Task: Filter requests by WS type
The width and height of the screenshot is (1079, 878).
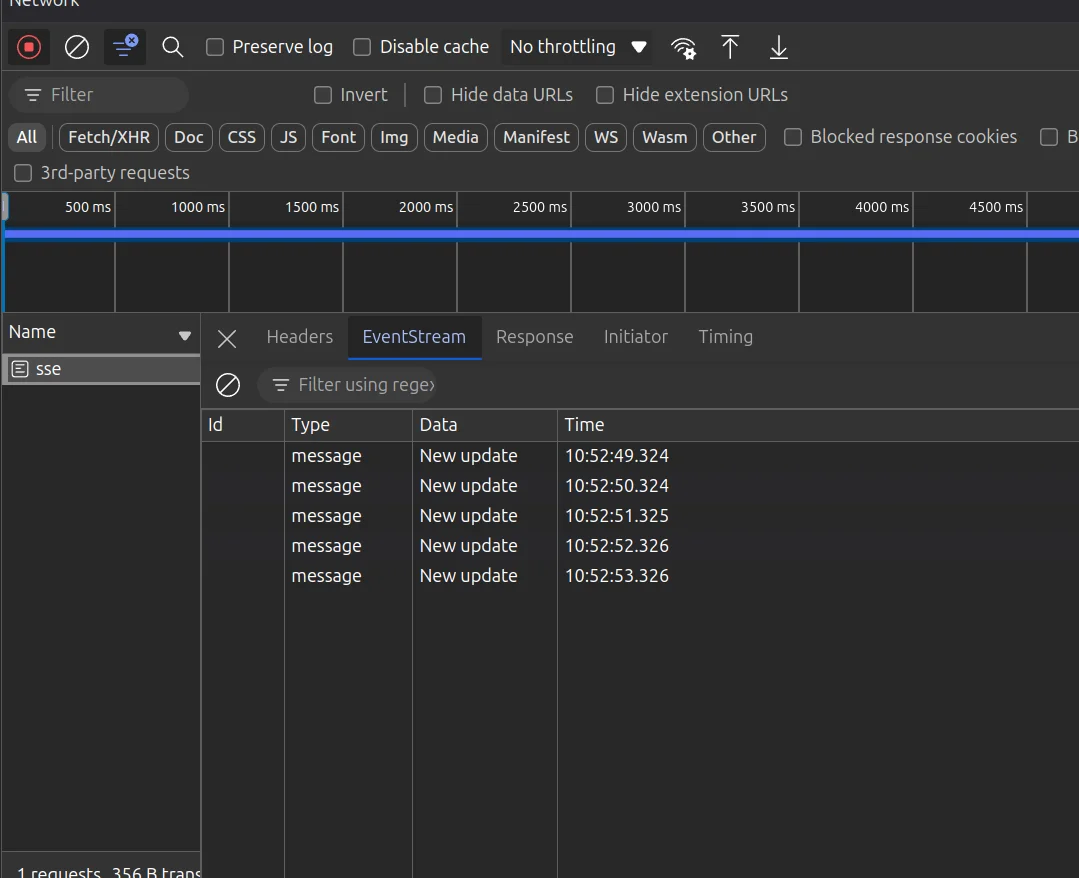Action: (606, 137)
